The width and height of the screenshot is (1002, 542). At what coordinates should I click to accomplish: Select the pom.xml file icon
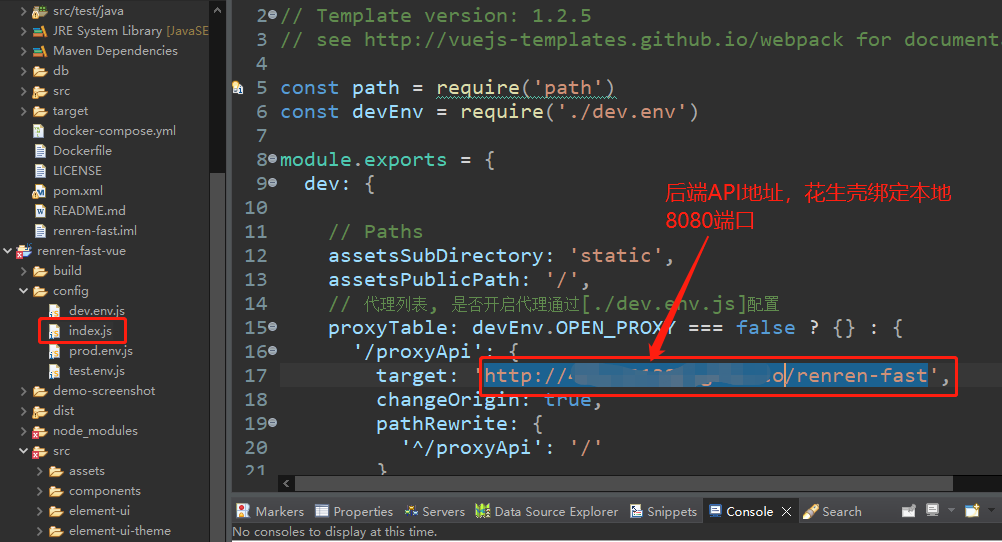(40, 190)
